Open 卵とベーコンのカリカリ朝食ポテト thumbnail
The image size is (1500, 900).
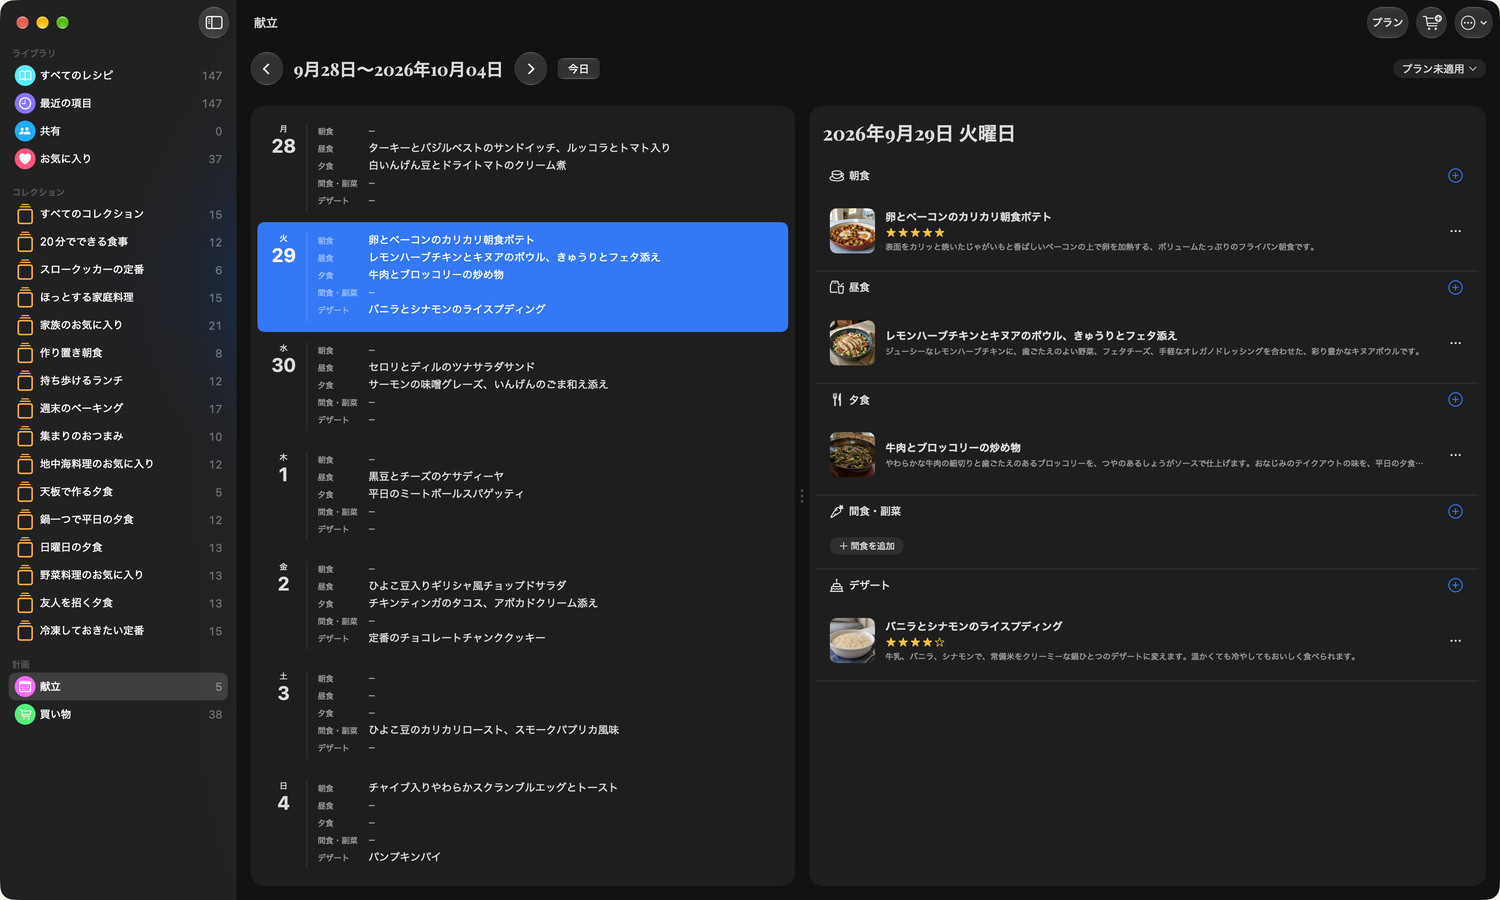click(852, 231)
